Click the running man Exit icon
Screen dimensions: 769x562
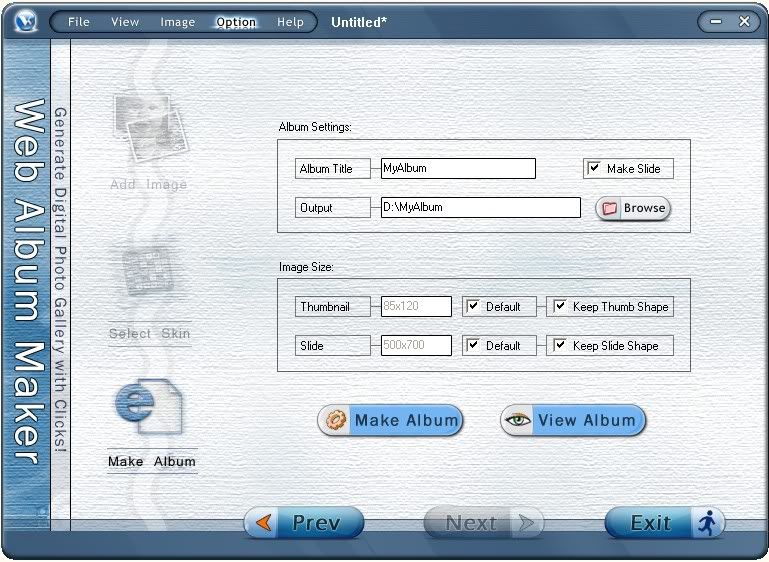(708, 523)
